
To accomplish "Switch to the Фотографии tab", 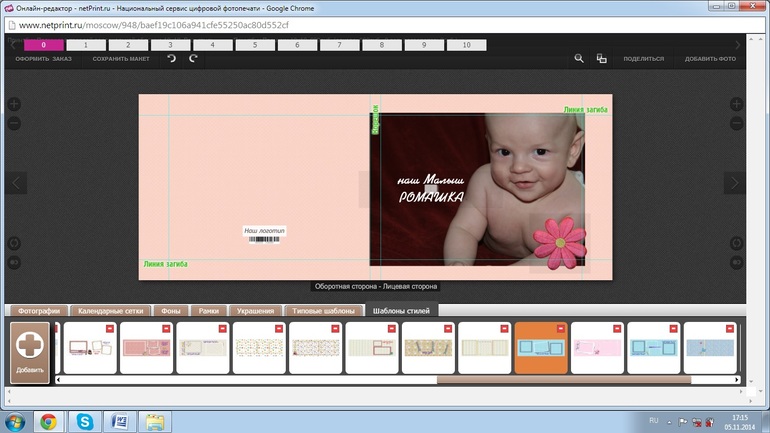I will pyautogui.click(x=37, y=311).
